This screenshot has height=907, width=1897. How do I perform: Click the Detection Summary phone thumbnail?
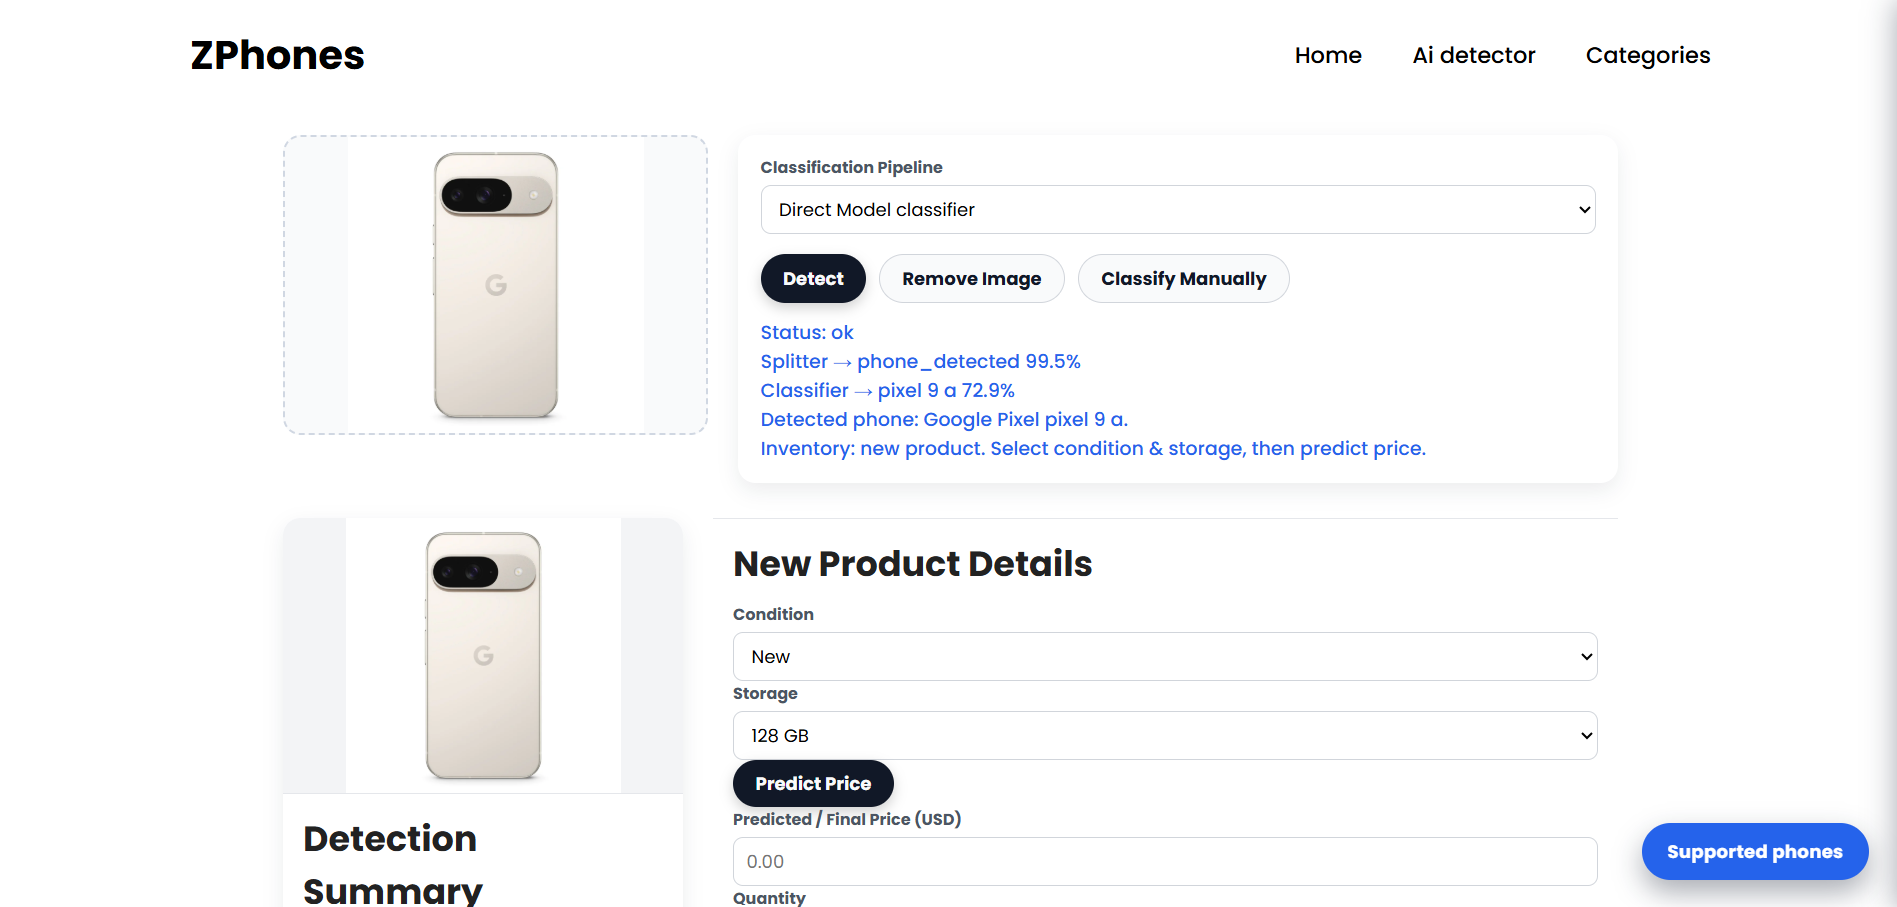click(x=482, y=654)
